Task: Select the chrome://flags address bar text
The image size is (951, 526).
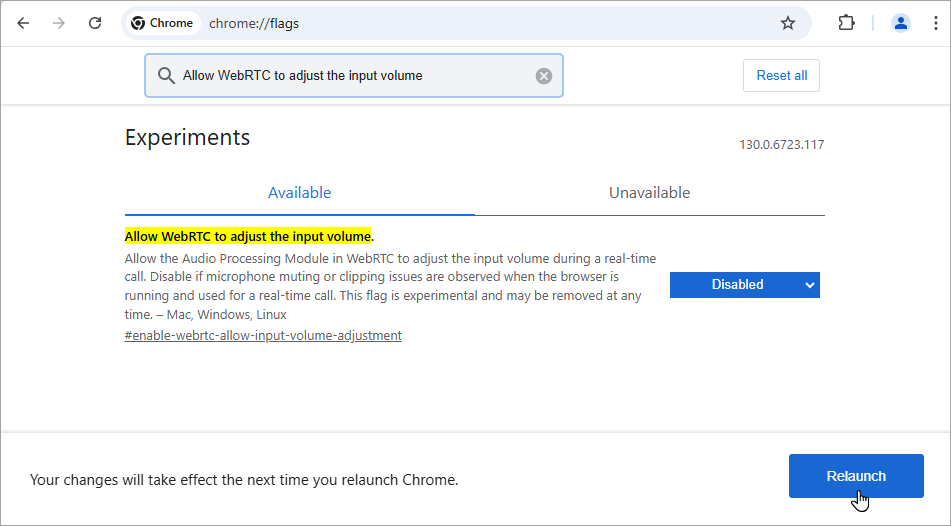Action: pyautogui.click(x=254, y=24)
